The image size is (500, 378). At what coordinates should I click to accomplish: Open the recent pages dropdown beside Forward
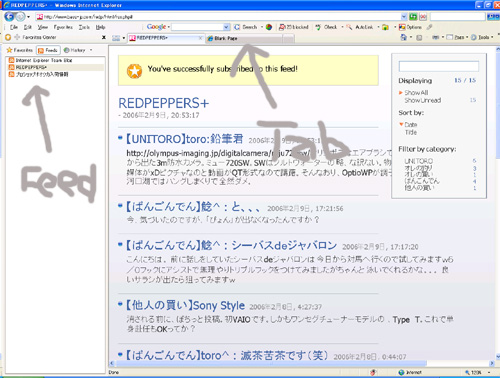click(28, 17)
